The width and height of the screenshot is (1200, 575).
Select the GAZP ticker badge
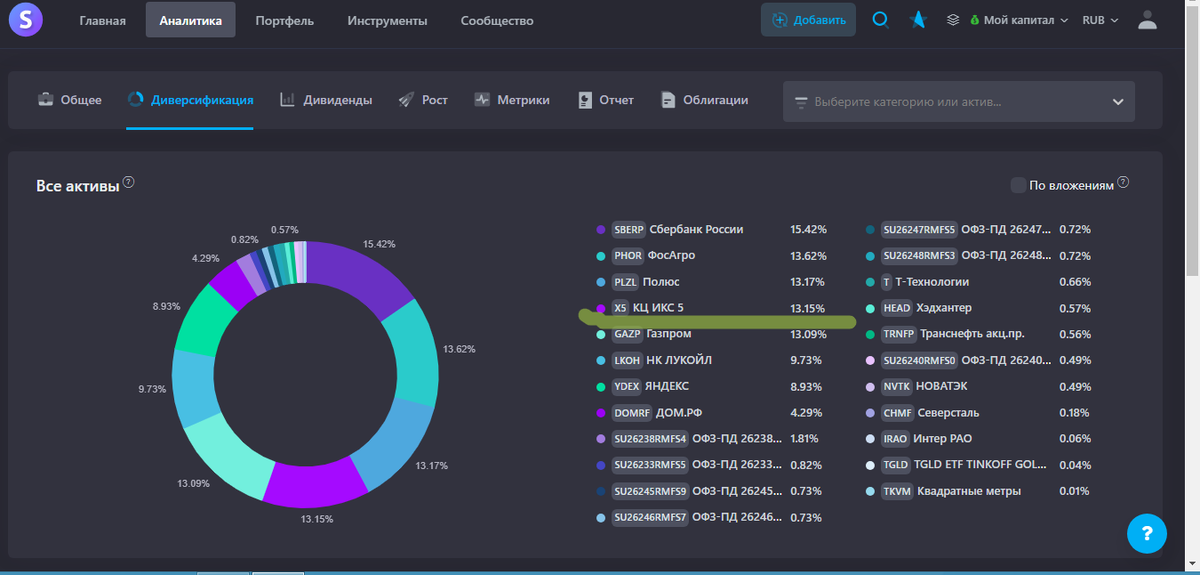(626, 334)
